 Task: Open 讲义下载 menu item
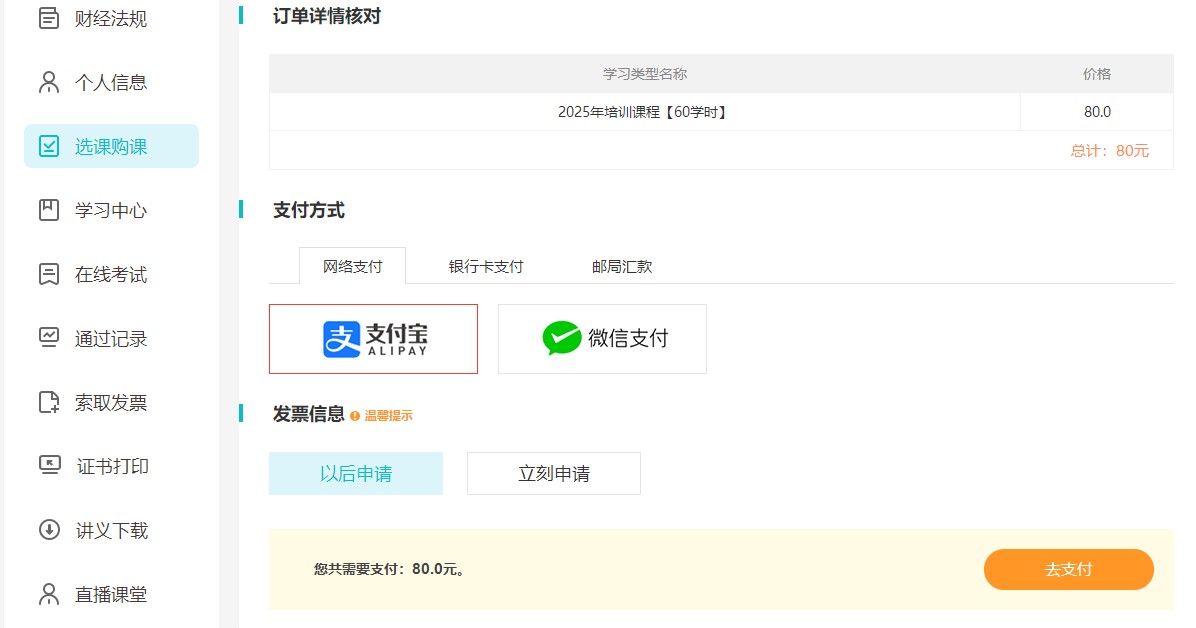(111, 530)
